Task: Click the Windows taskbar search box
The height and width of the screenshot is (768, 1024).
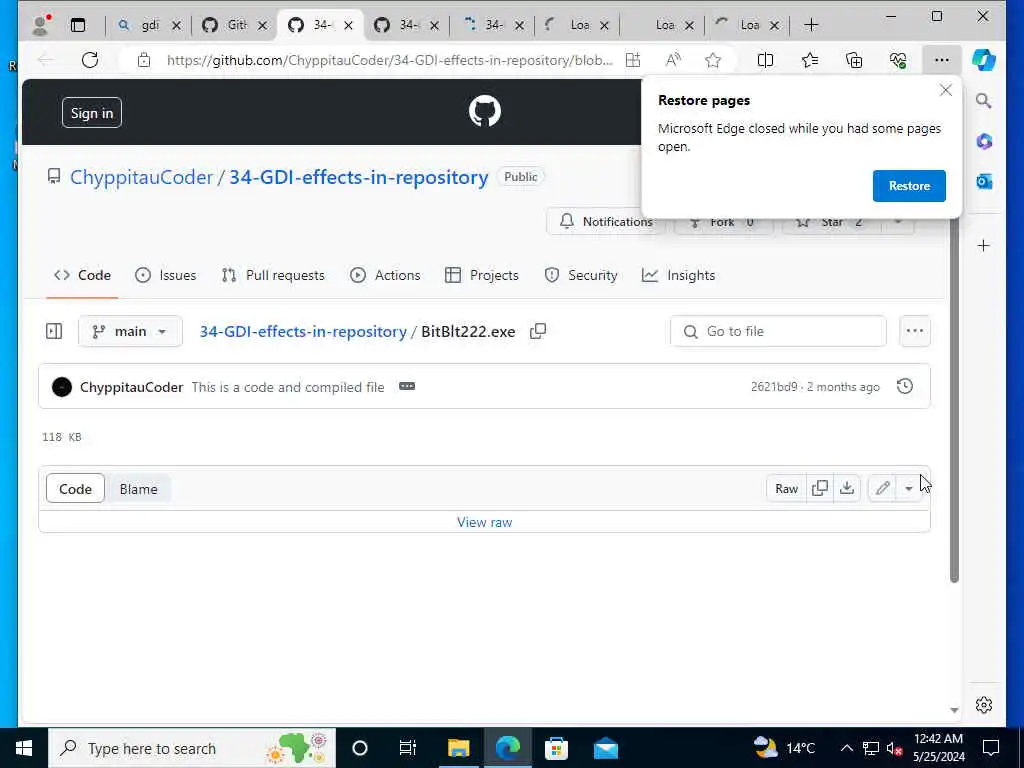Action: click(192, 748)
